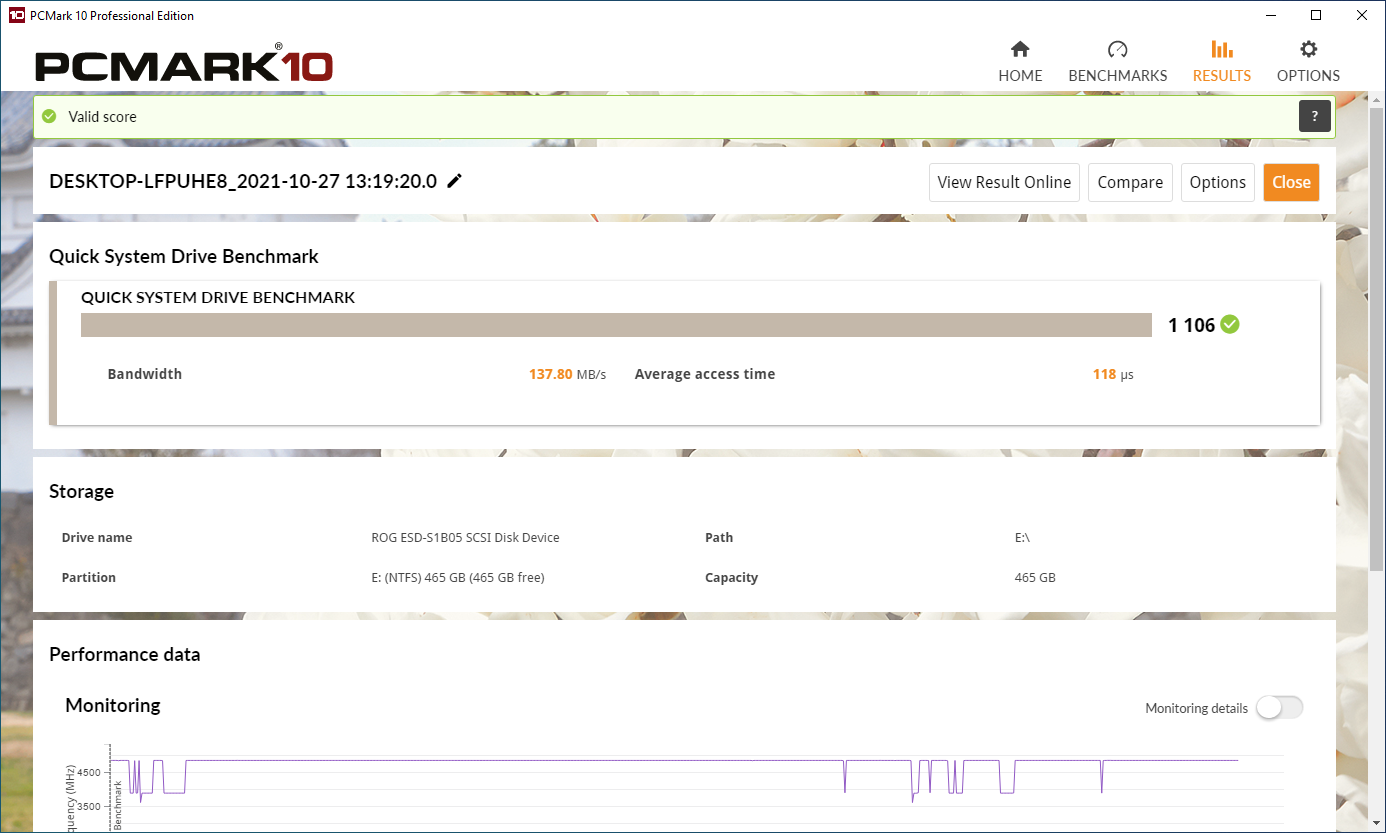1386x833 pixels.
Task: Open the Results bar chart icon
Action: tap(1221, 49)
